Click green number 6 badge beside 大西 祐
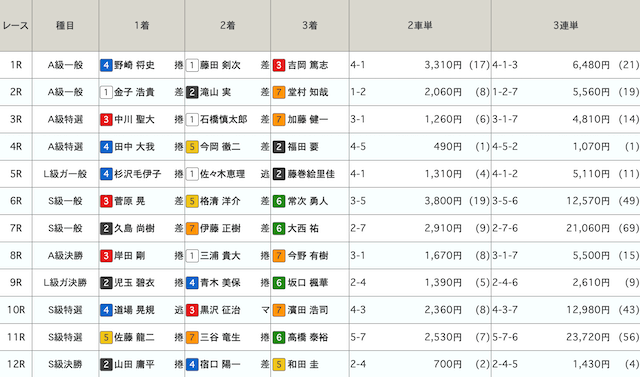Image resolution: width=640 pixels, height=377 pixels. 279,228
